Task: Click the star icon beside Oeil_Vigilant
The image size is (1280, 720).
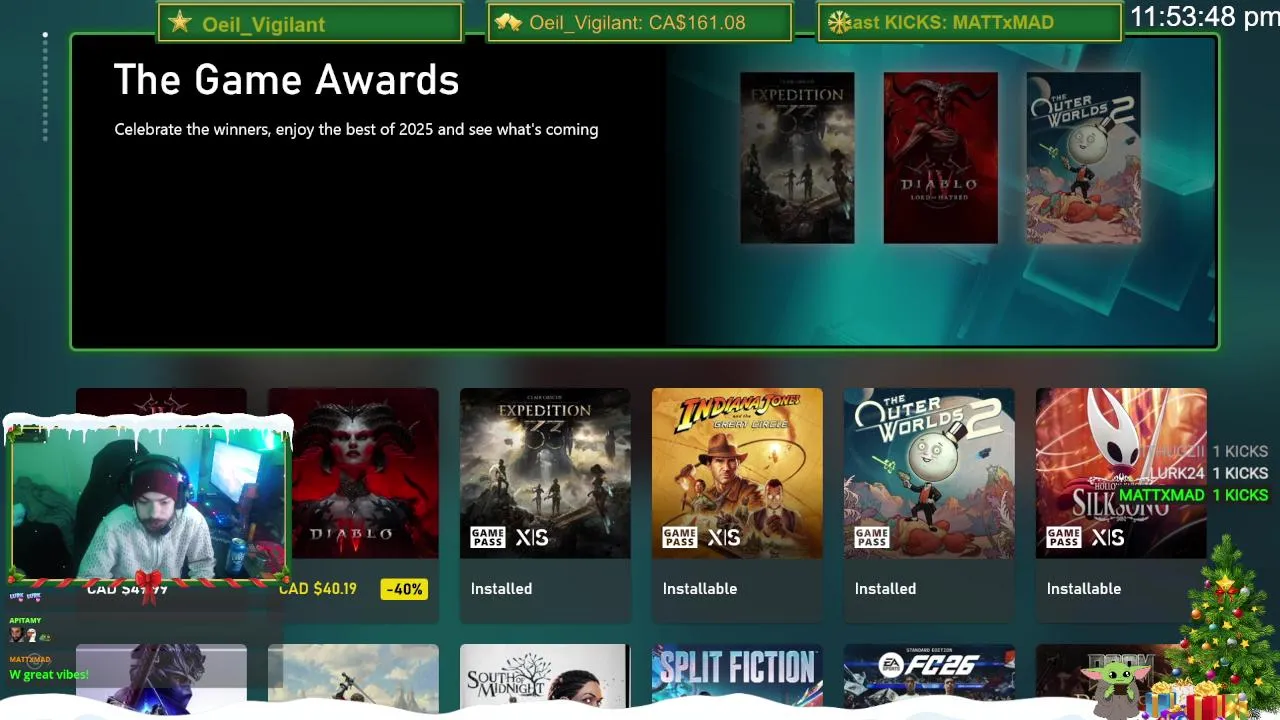Action: [180, 22]
